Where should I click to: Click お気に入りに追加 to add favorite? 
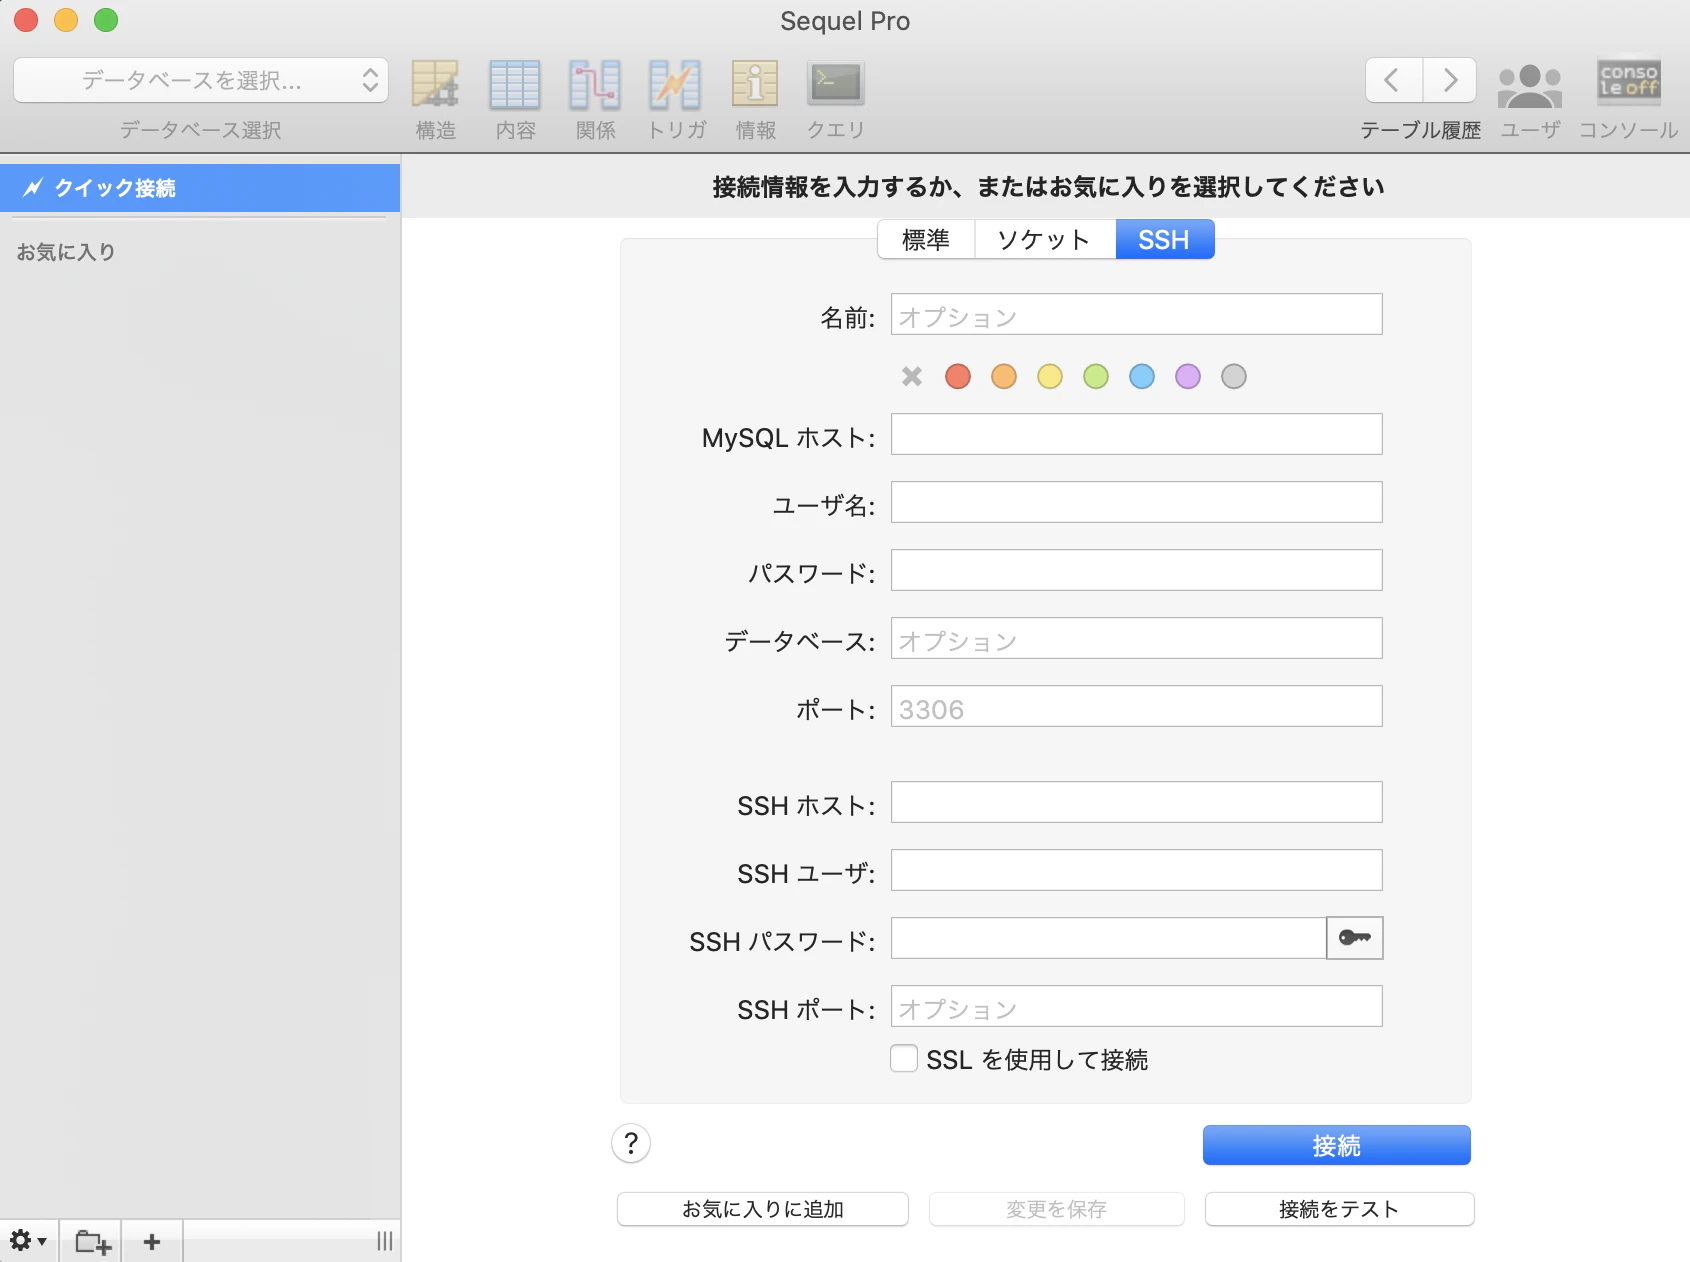point(762,1209)
